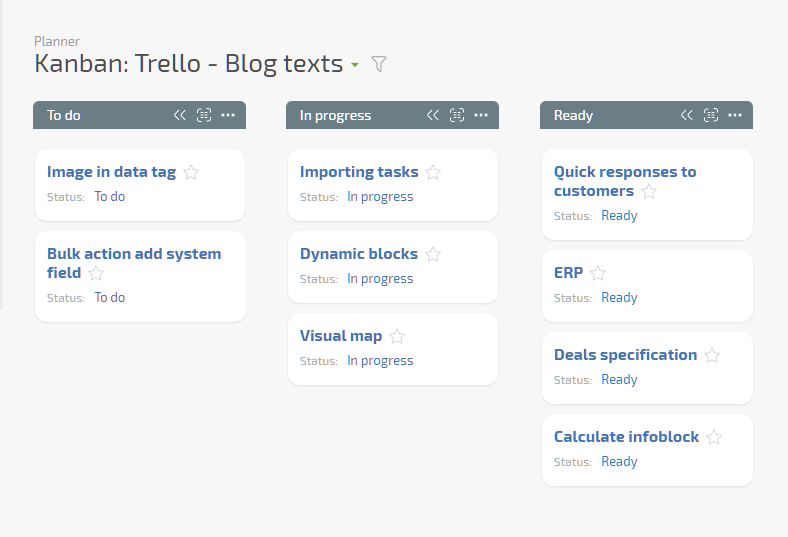Open the Dynamic blocks card title
The image size is (788, 537).
(x=359, y=254)
